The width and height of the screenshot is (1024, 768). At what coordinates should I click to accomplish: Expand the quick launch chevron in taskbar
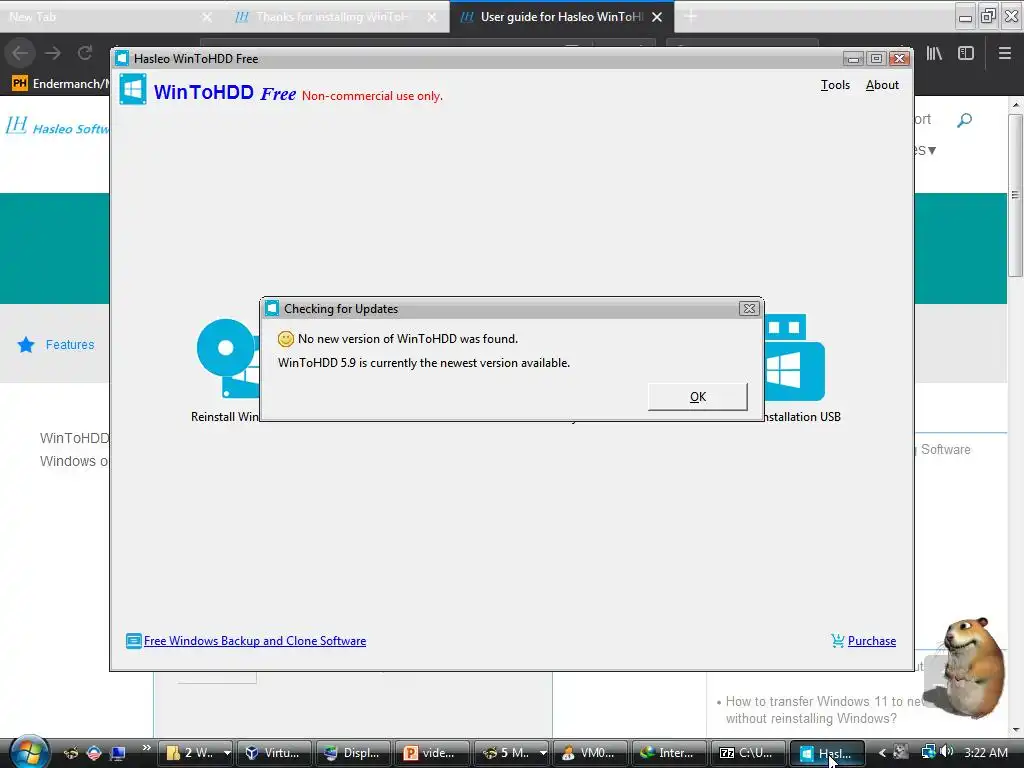tap(146, 748)
